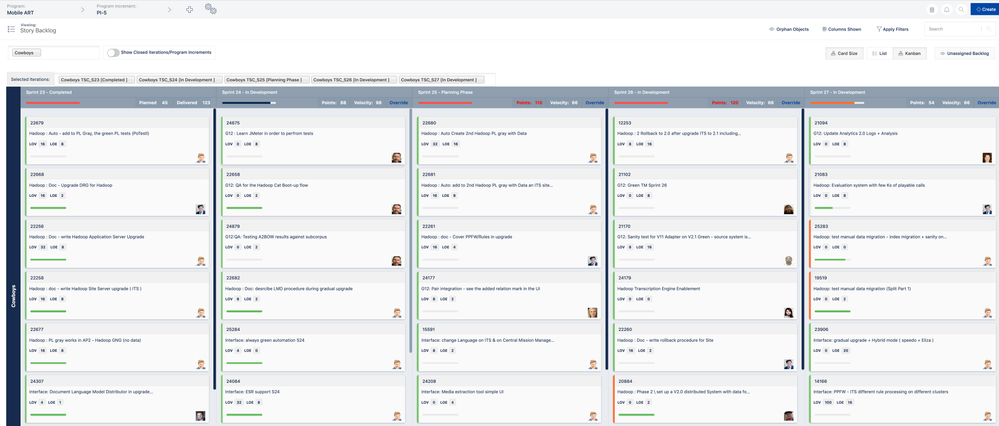Open the notifications bell icon
The width and height of the screenshot is (999, 426).
[946, 10]
